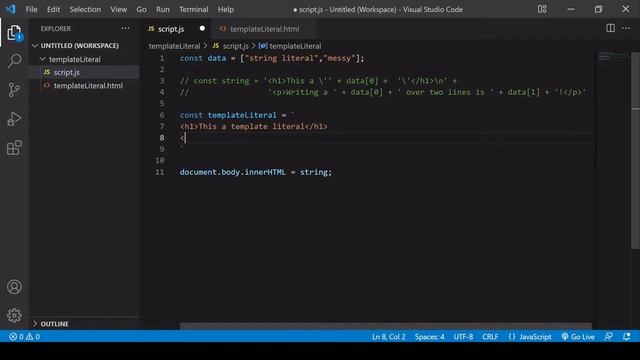The width and height of the screenshot is (640, 360).
Task: Click the EXPLORER panel title
Action: click(x=56, y=29)
